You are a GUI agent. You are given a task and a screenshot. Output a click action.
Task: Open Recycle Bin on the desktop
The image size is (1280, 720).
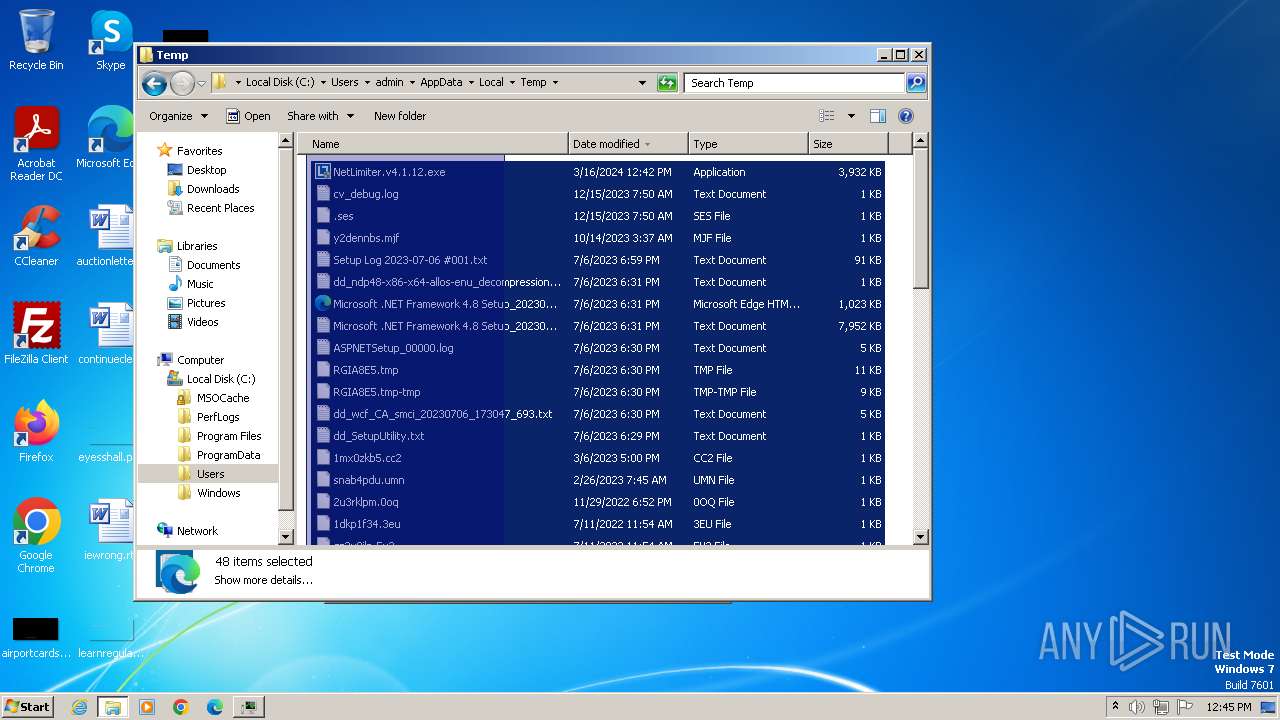[x=36, y=40]
